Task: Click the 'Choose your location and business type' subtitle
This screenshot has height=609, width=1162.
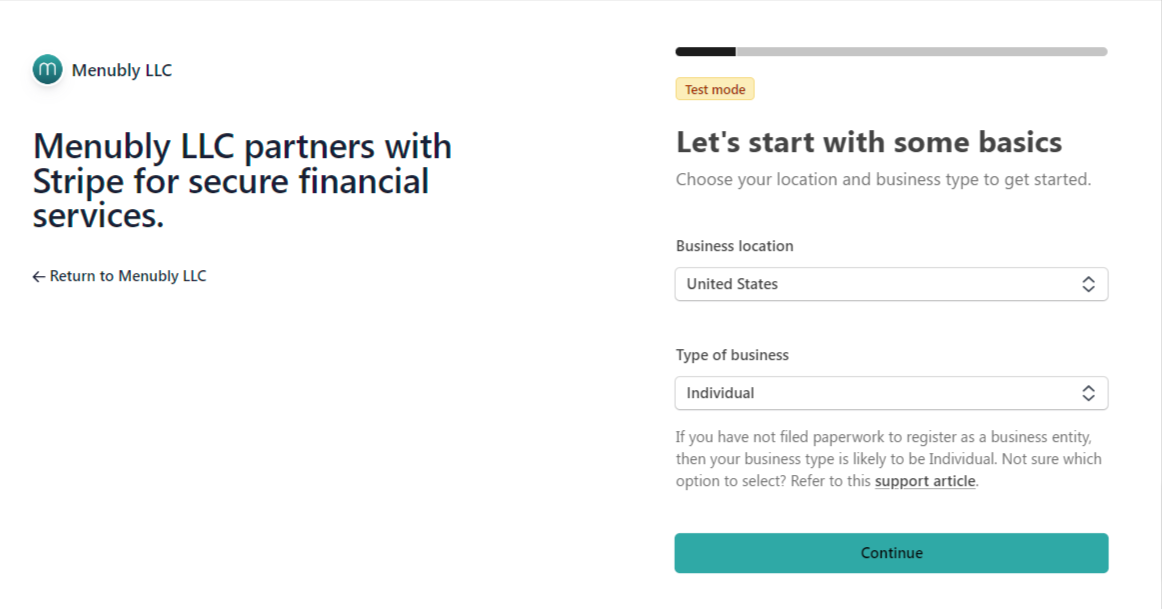Action: pos(883,180)
